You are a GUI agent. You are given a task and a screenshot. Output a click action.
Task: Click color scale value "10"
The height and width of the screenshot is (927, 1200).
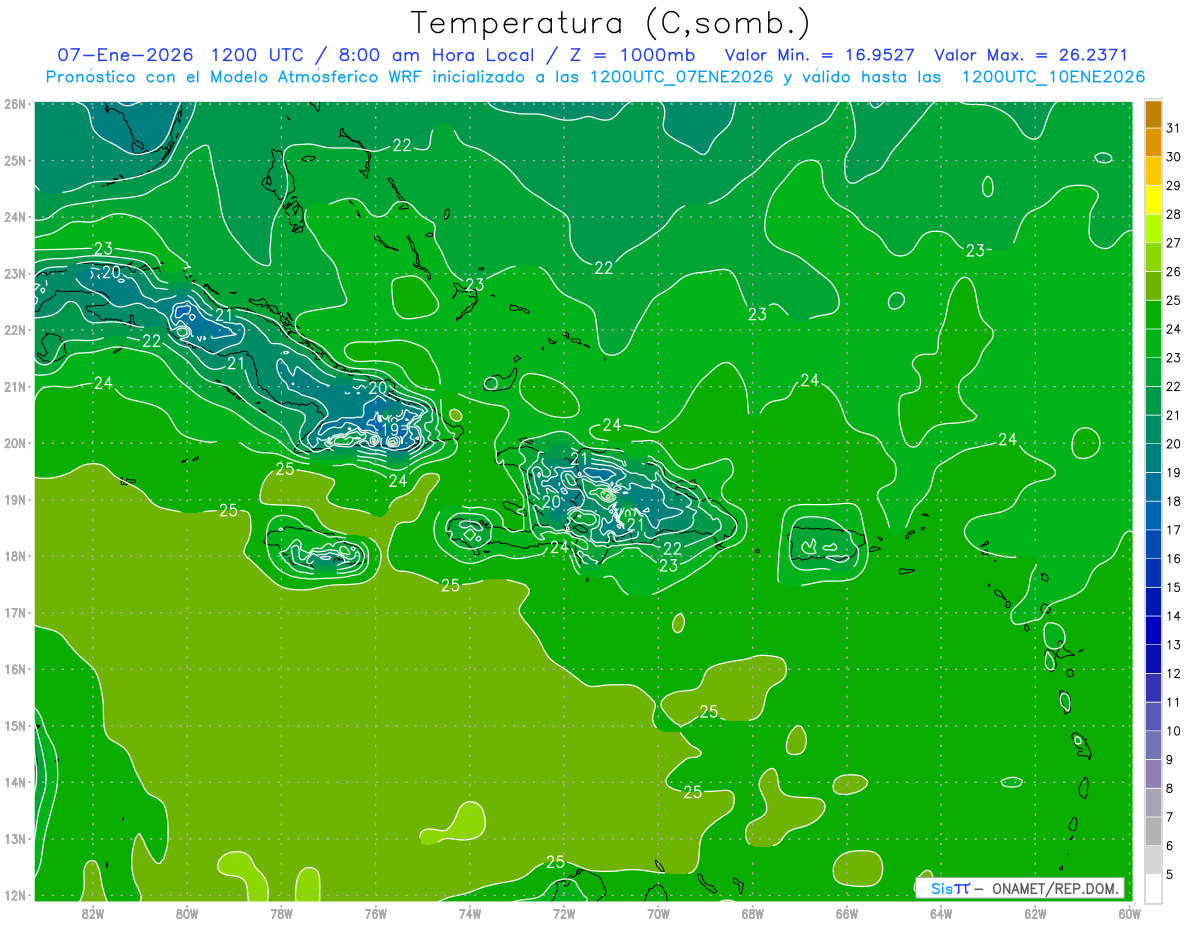(x=1173, y=731)
